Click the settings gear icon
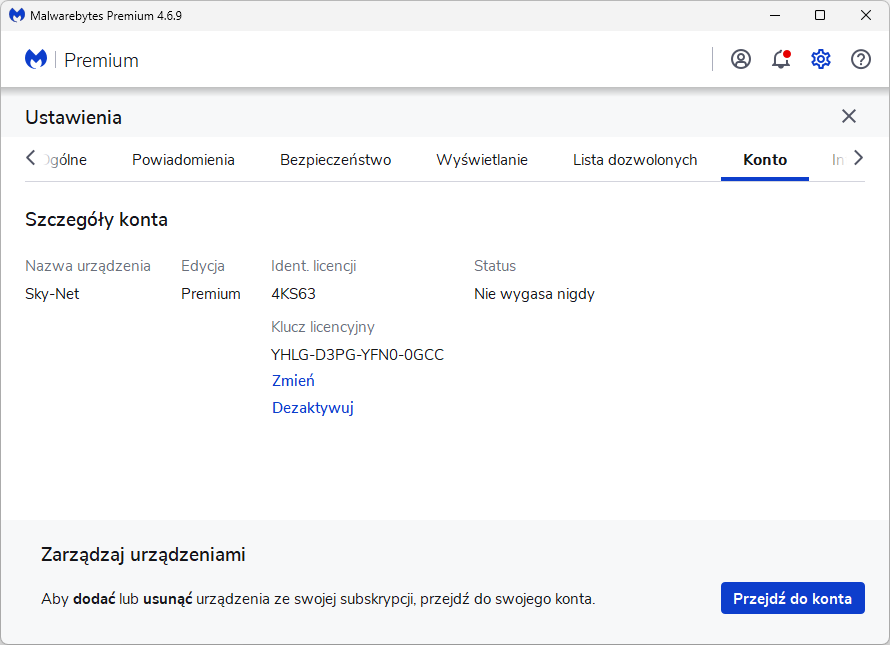890x645 pixels. click(821, 59)
